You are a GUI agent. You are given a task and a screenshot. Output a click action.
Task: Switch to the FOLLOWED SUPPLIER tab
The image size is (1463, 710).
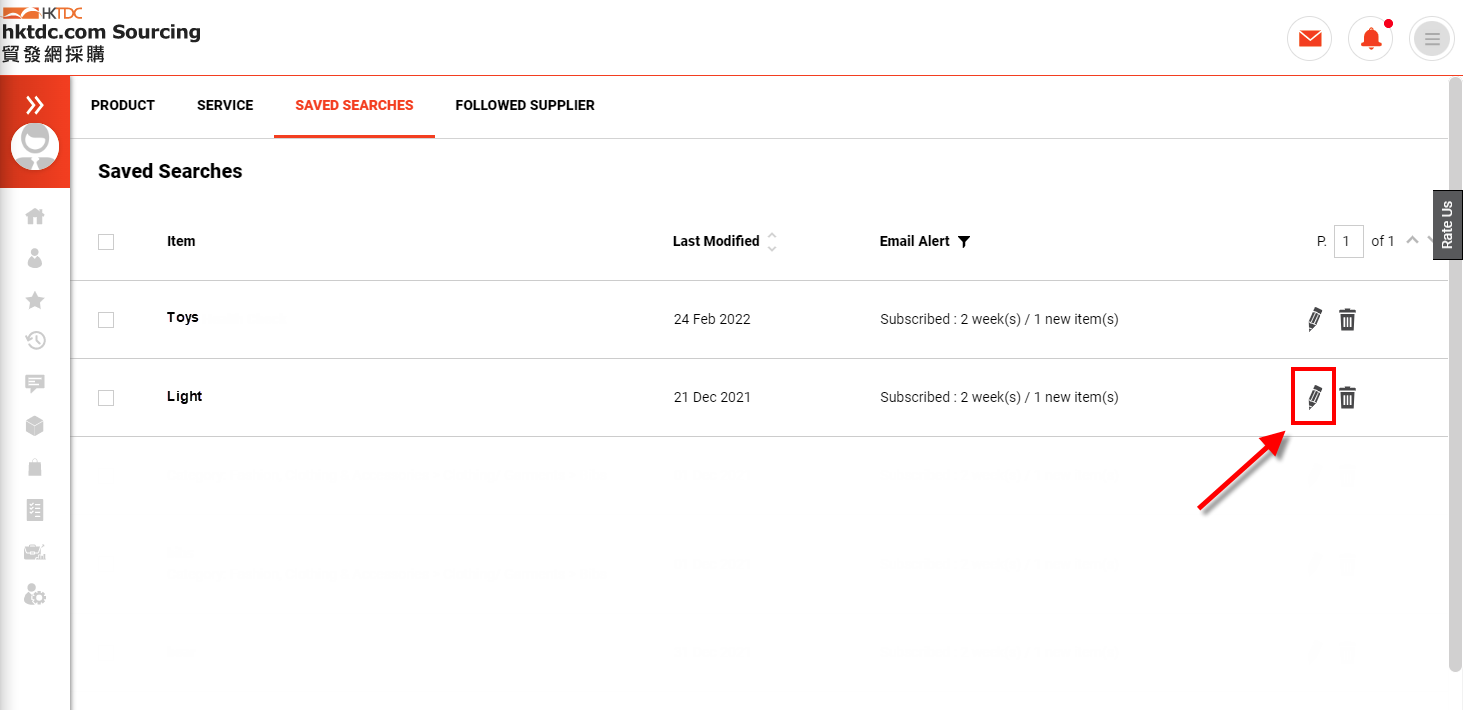coord(525,105)
